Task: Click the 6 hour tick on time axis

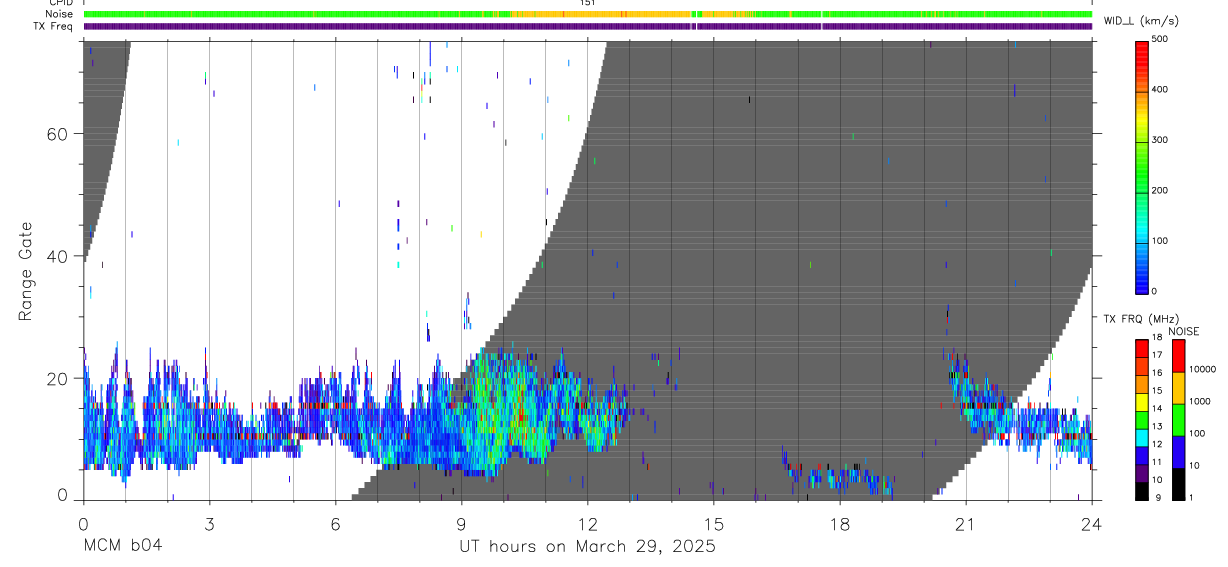Action: pos(335,523)
